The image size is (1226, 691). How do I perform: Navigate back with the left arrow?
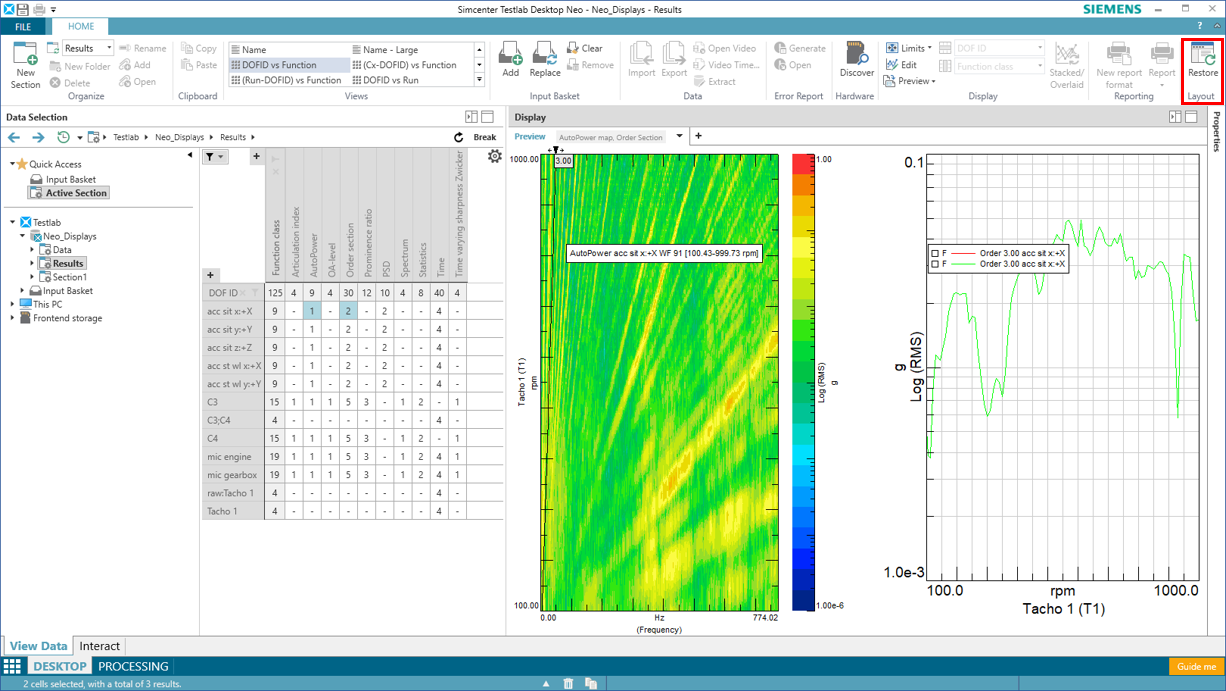click(14, 137)
